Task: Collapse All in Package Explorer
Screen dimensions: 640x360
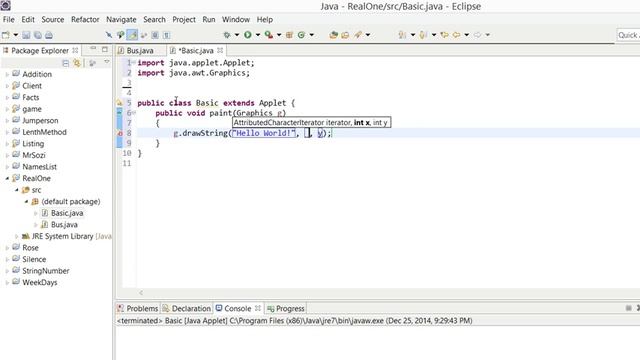Action: 65,63
